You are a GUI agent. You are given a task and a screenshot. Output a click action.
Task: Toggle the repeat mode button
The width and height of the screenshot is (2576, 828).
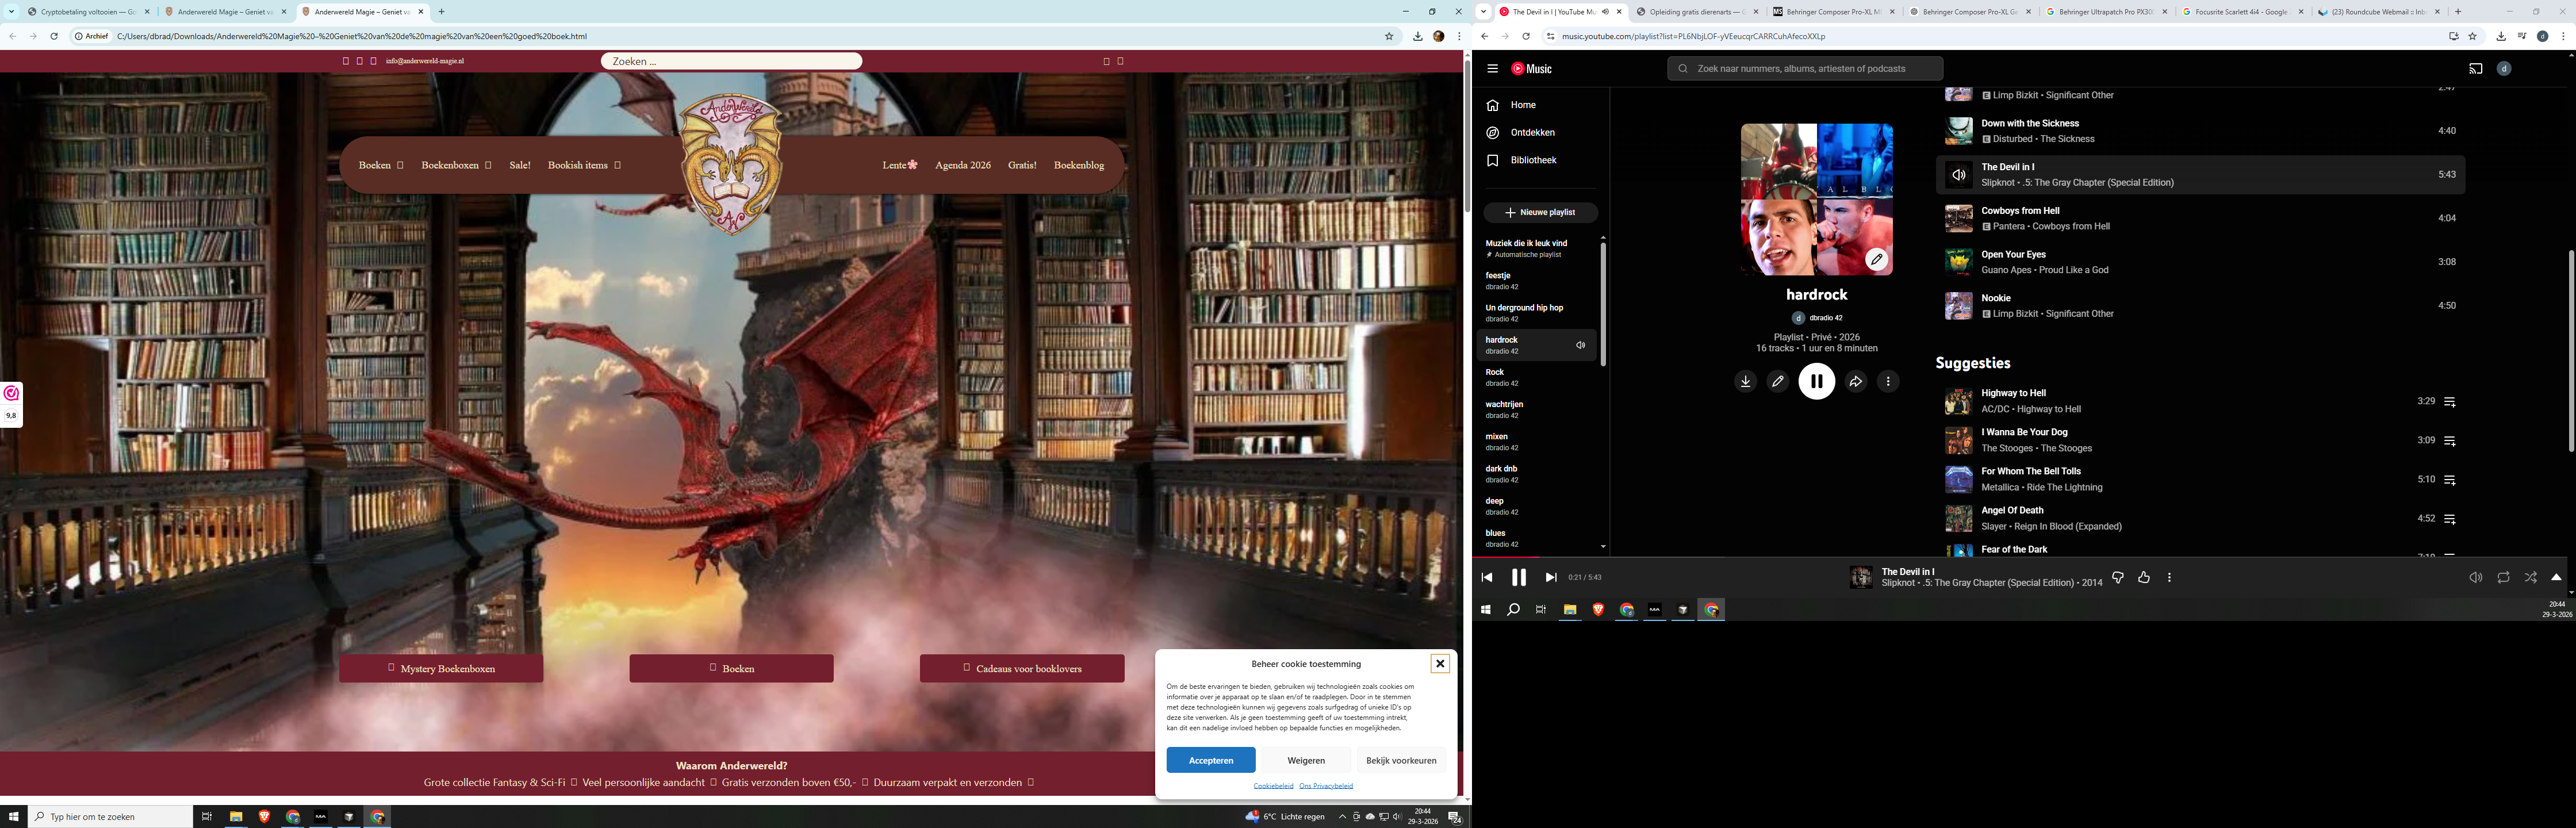tap(2503, 577)
